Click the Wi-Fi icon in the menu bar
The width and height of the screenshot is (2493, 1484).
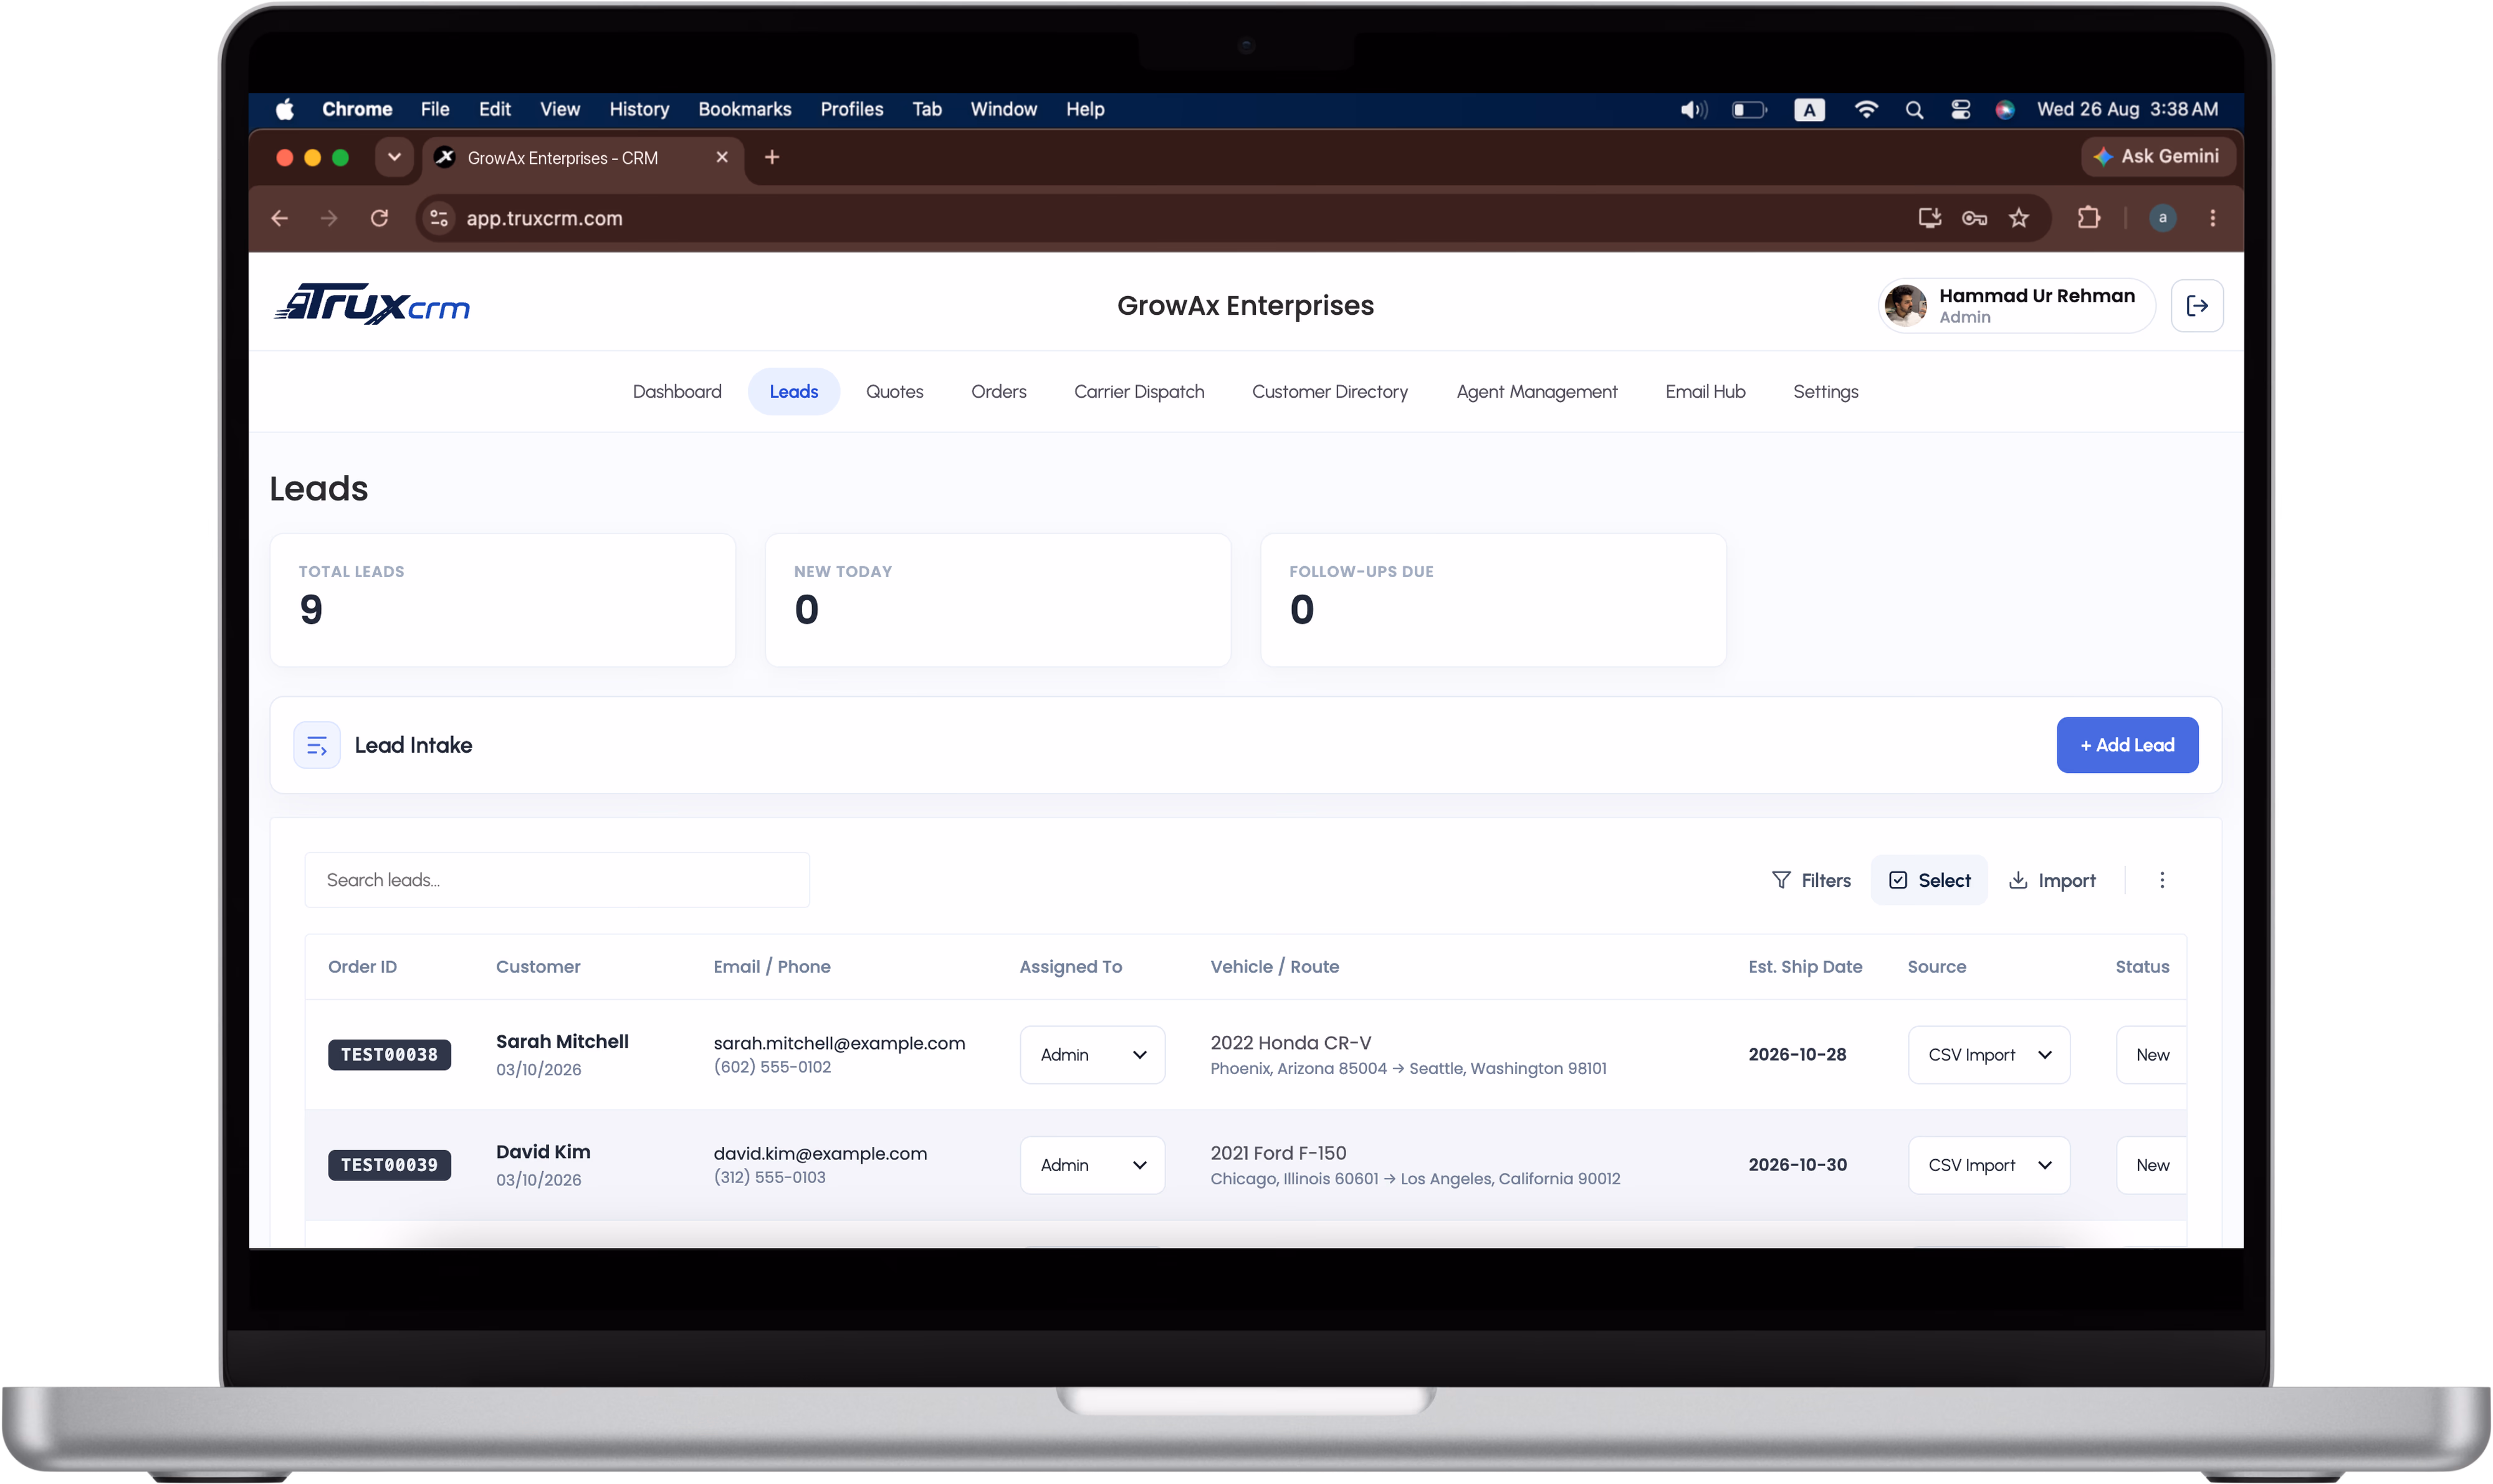point(1865,110)
